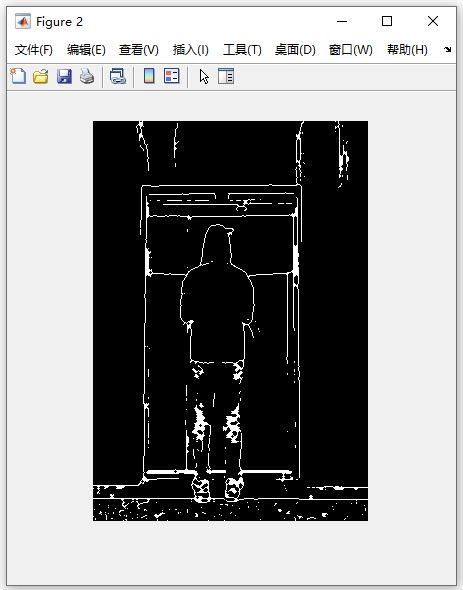The height and width of the screenshot is (590, 463).
Task: Print the figure using the printer icon
Action: point(87,76)
